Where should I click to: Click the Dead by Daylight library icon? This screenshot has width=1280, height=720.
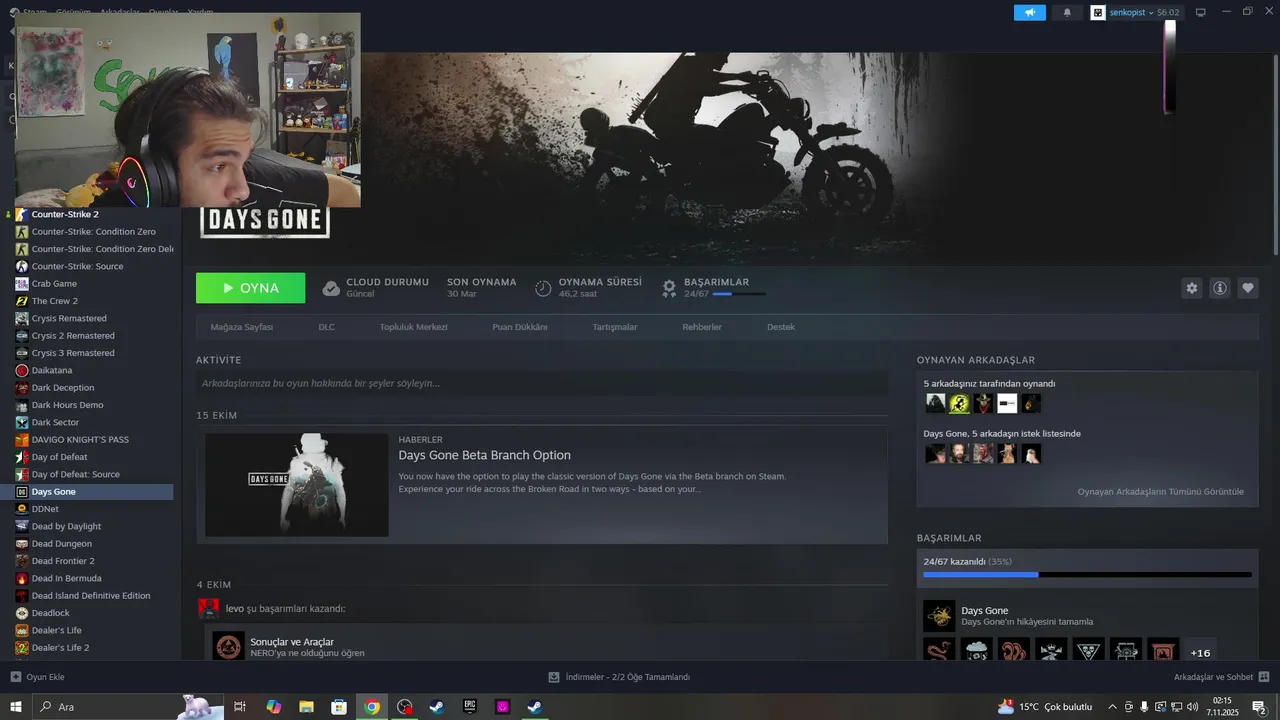click(x=22, y=526)
